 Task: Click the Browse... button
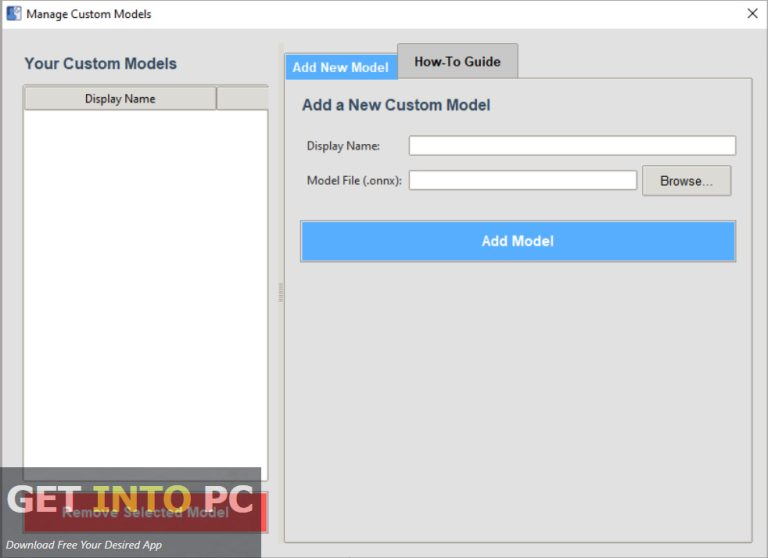click(686, 181)
